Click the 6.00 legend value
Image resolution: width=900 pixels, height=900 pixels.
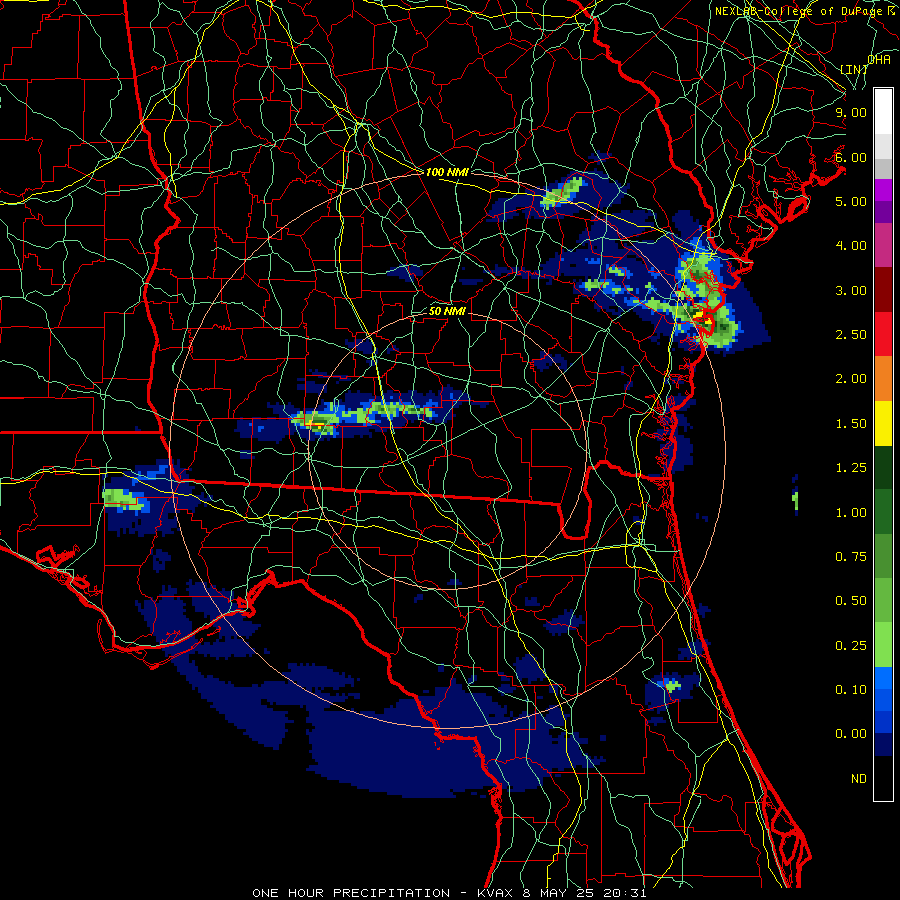coord(851,157)
